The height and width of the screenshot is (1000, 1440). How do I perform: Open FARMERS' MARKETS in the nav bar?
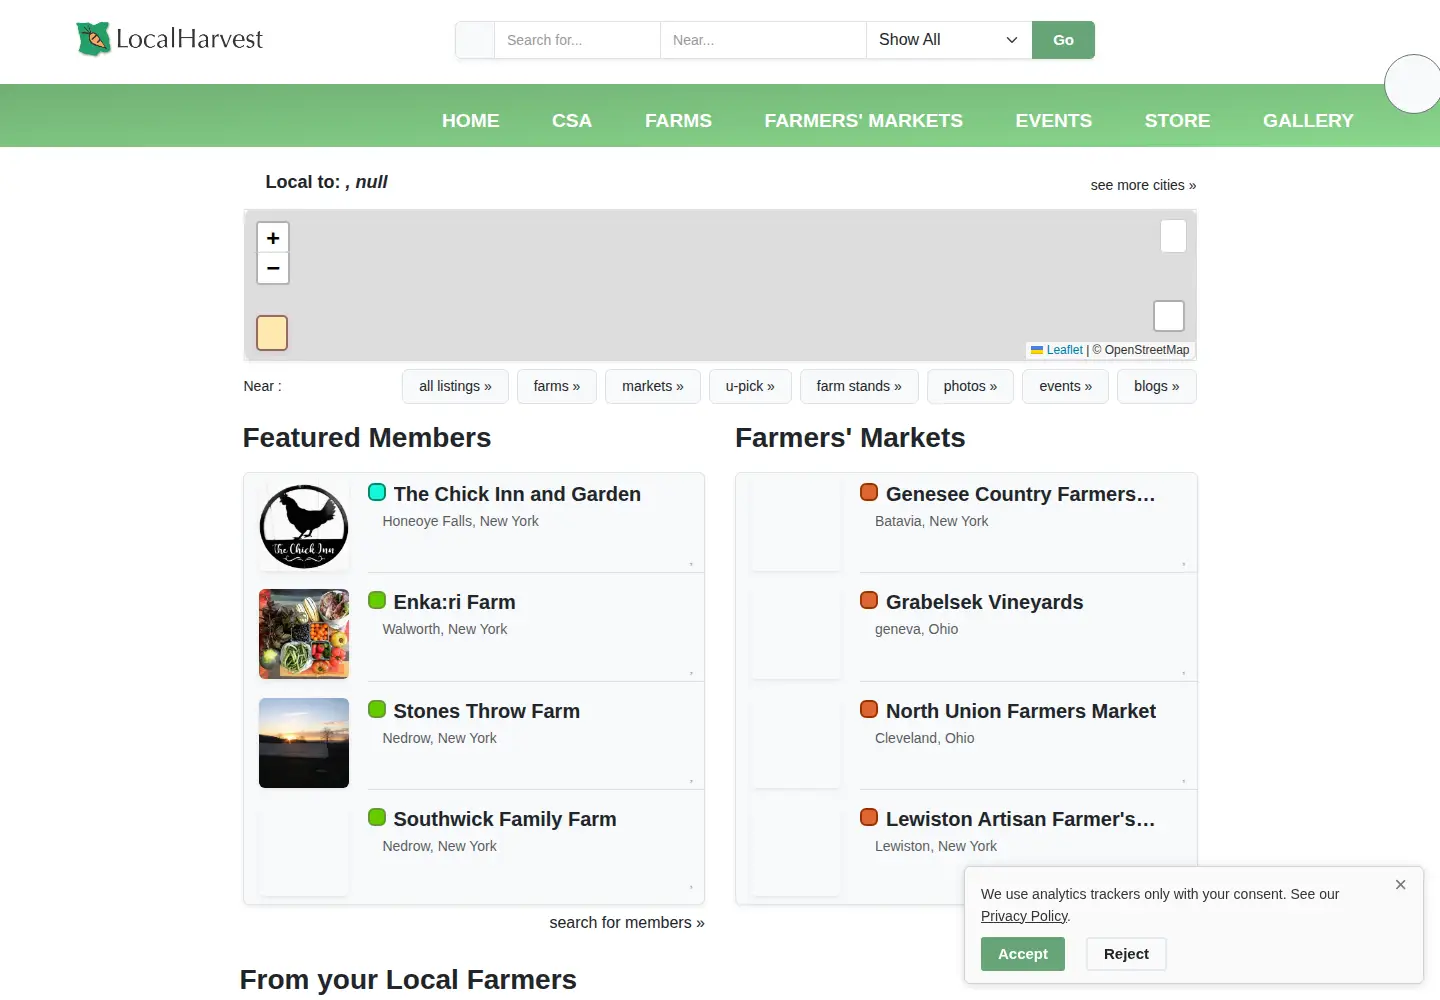(x=864, y=120)
